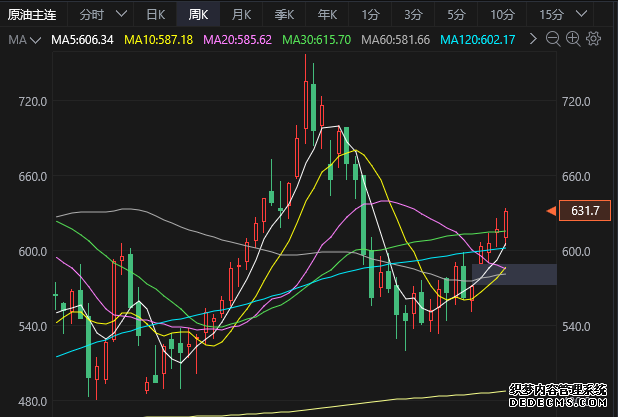Click the 540.0 label on right axis
This screenshot has width=618, height=417.
click(x=576, y=326)
